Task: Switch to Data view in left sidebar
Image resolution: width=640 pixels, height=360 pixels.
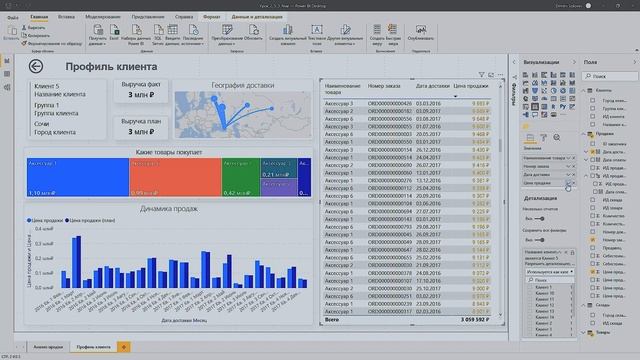Action: pyautogui.click(x=7, y=74)
